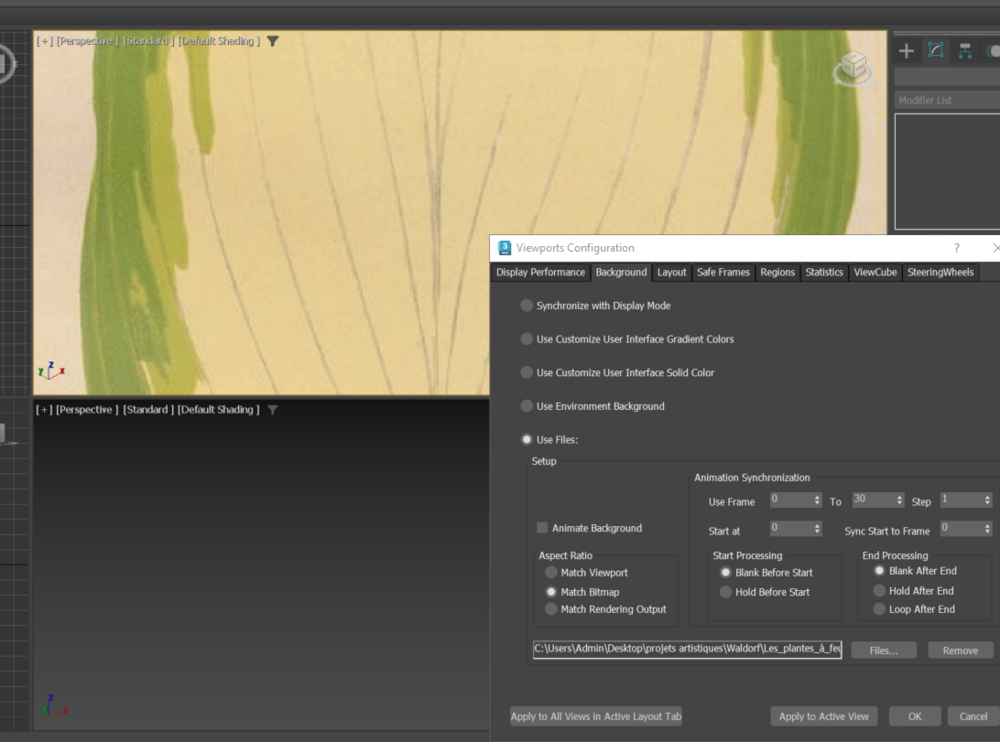Image resolution: width=1000 pixels, height=742 pixels.
Task: Click the ViewCube in the top viewport
Action: 853,68
